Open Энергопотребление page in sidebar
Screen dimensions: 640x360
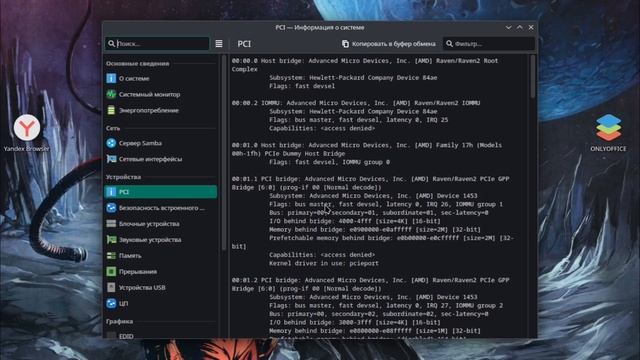pos(160,110)
